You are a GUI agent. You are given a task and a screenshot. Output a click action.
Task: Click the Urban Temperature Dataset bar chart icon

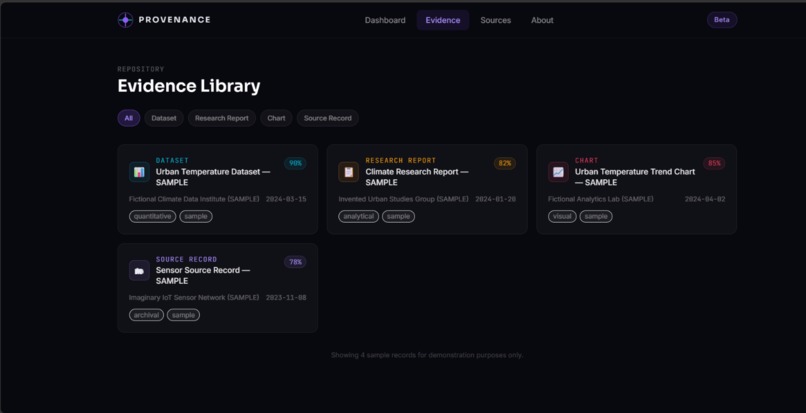point(139,172)
